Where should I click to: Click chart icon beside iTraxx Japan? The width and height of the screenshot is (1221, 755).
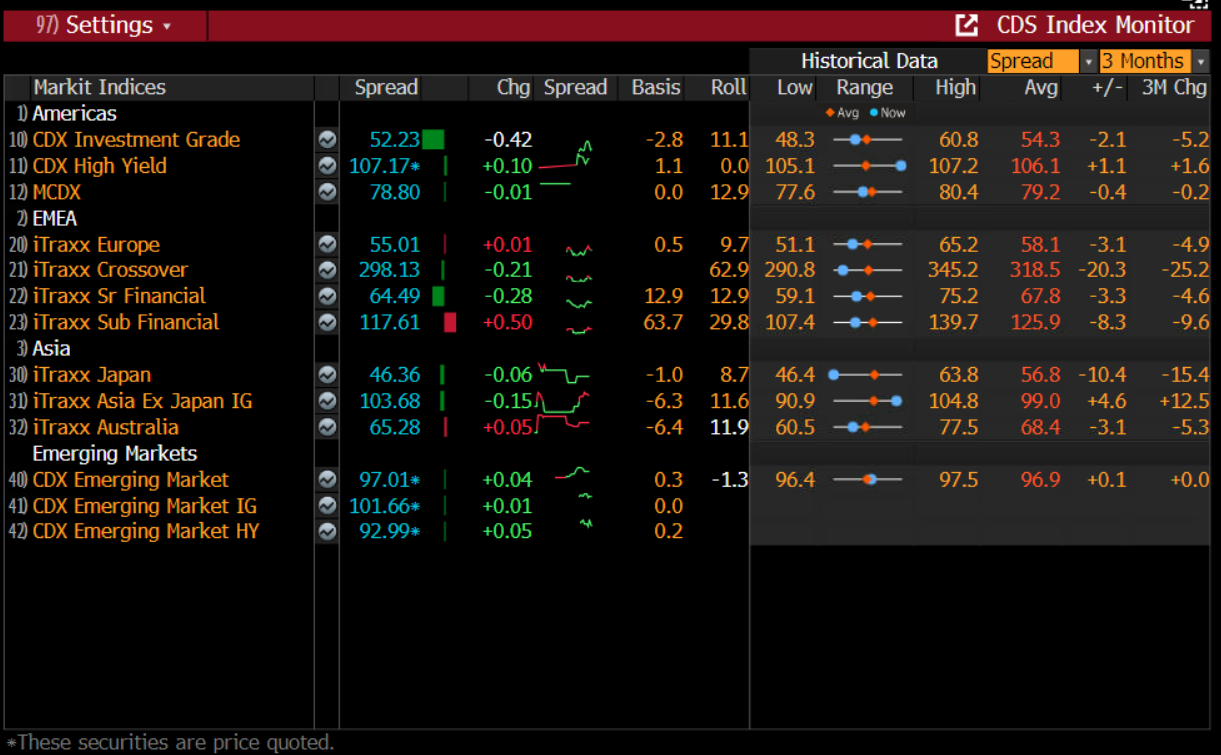coord(327,375)
